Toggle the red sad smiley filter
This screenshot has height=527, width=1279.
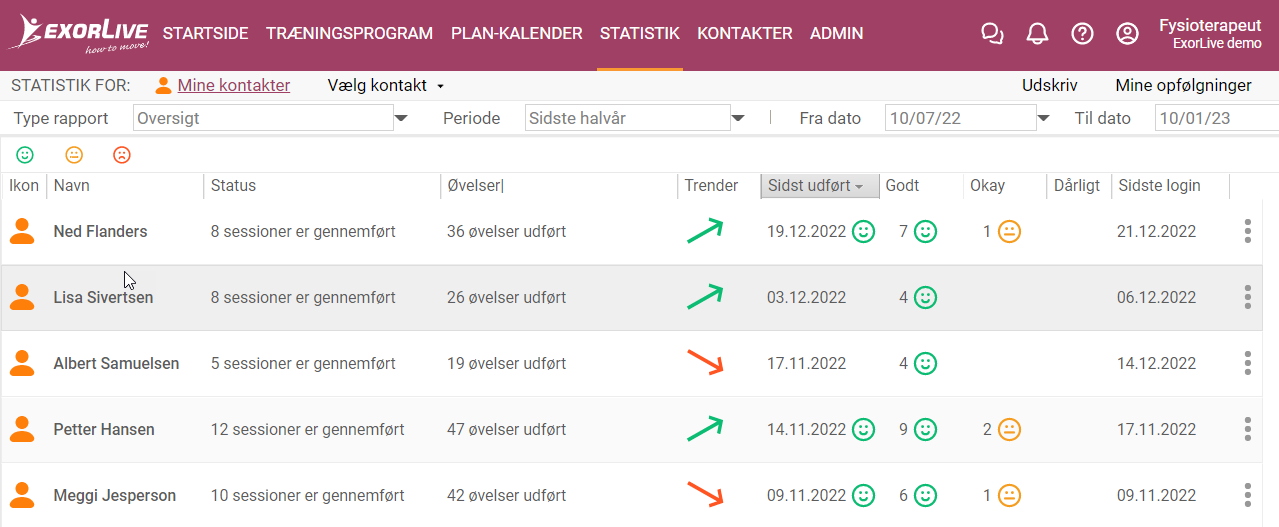point(122,155)
